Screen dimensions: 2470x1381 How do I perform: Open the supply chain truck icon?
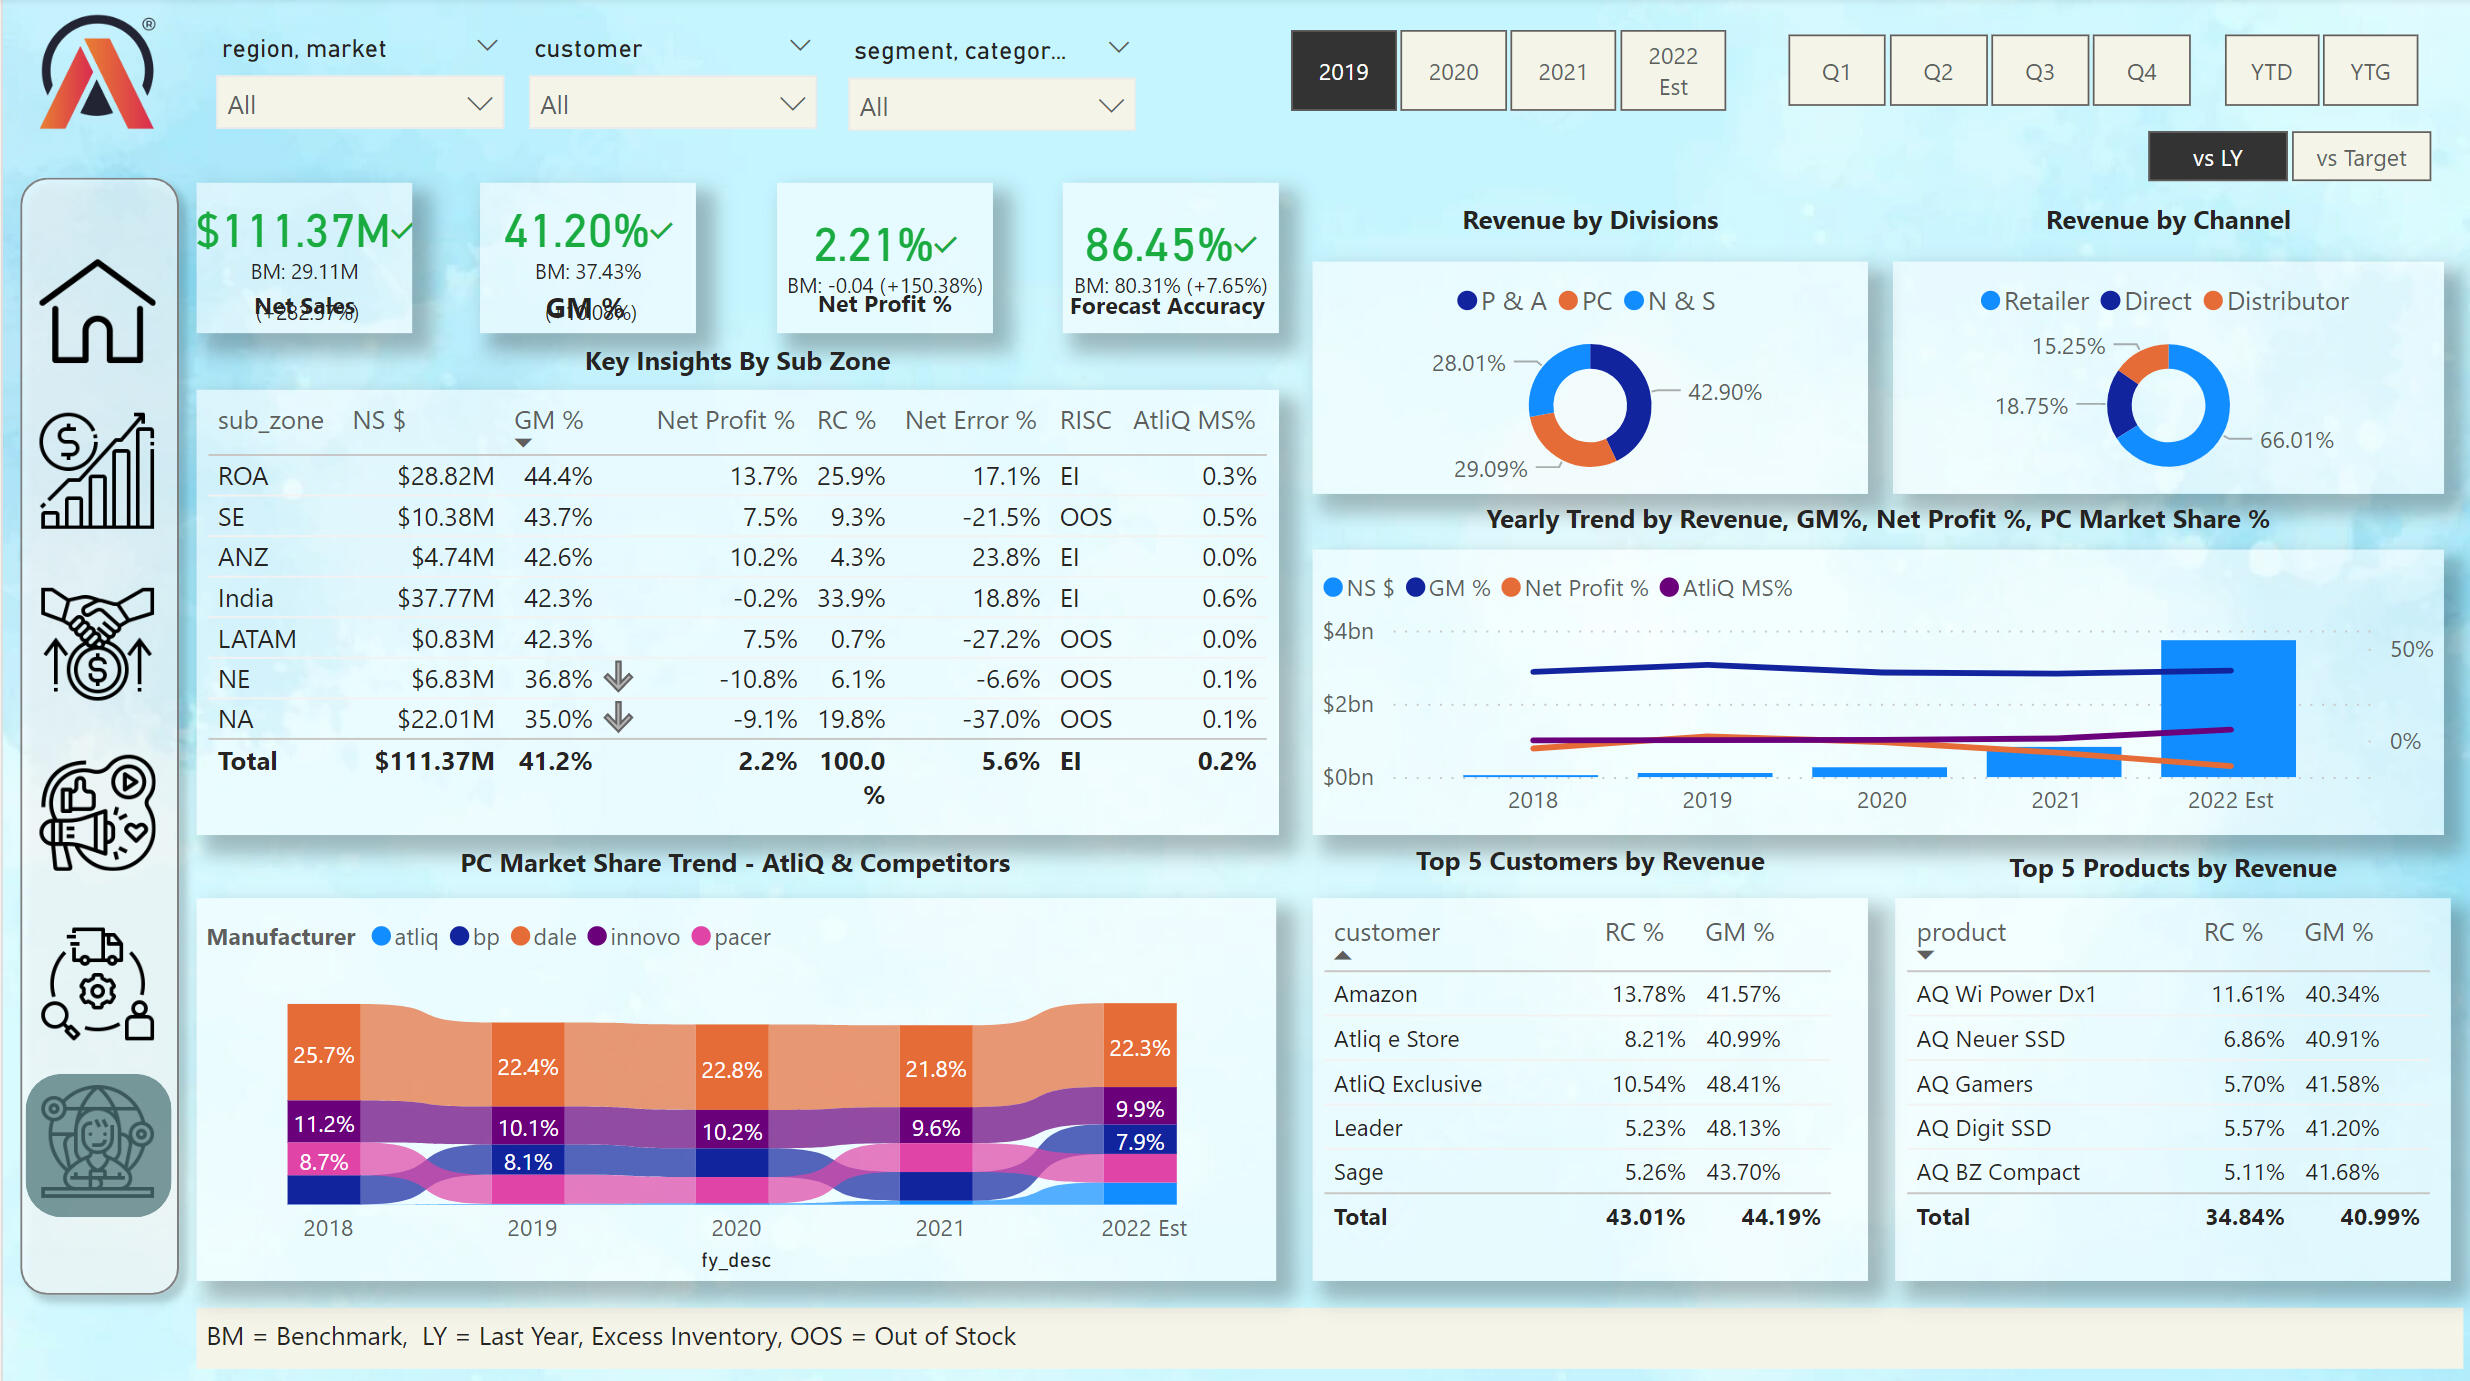(x=97, y=984)
